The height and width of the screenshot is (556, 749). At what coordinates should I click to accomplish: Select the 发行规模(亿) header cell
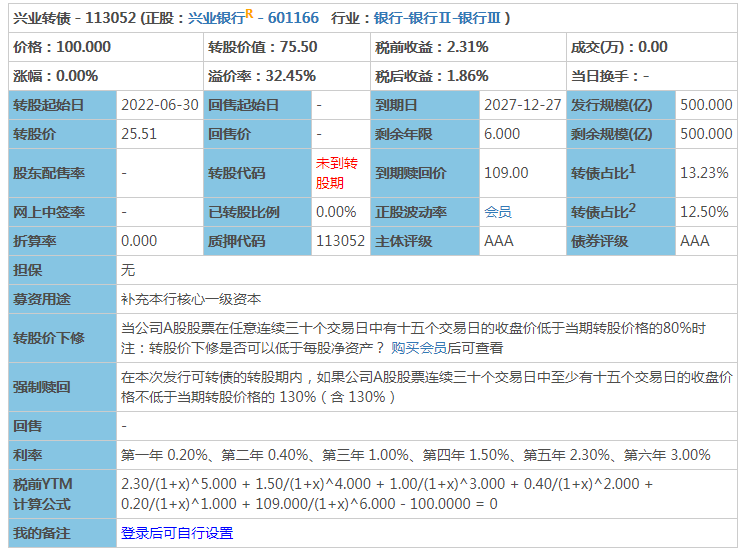[x=621, y=105]
